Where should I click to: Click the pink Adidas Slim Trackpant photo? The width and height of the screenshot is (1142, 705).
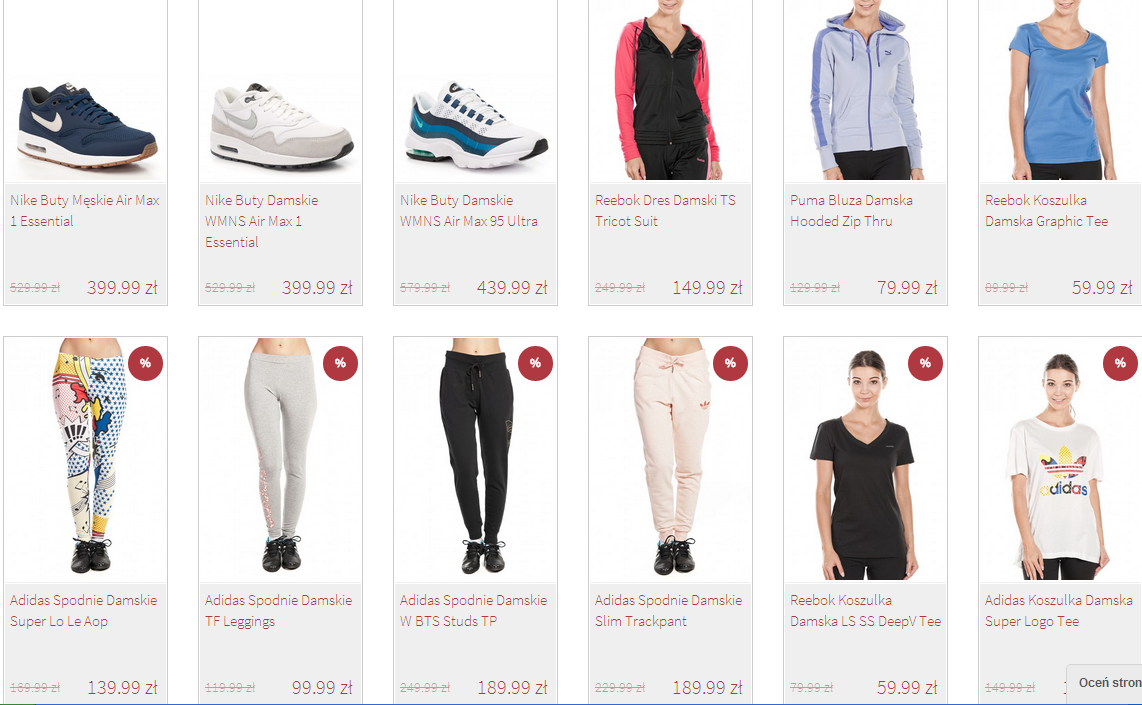click(672, 459)
